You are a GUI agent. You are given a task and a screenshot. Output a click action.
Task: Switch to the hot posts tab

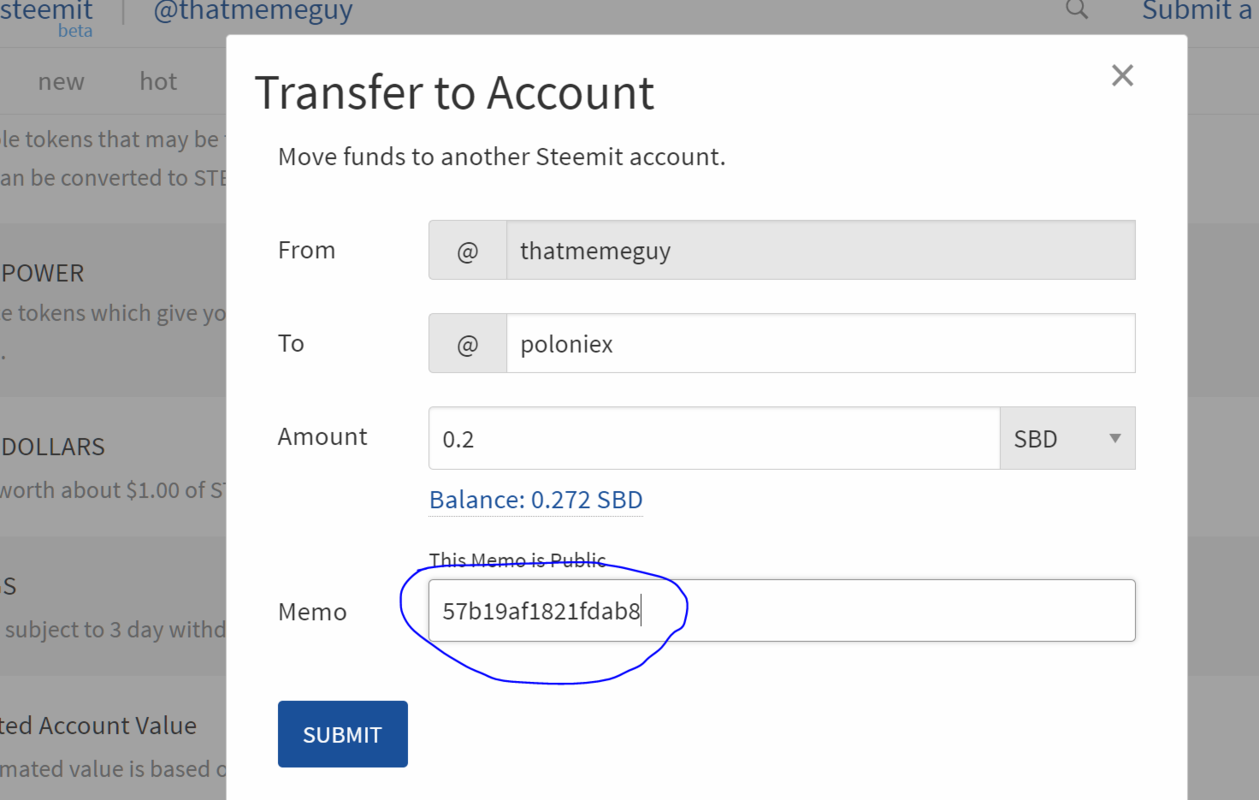pos(158,81)
